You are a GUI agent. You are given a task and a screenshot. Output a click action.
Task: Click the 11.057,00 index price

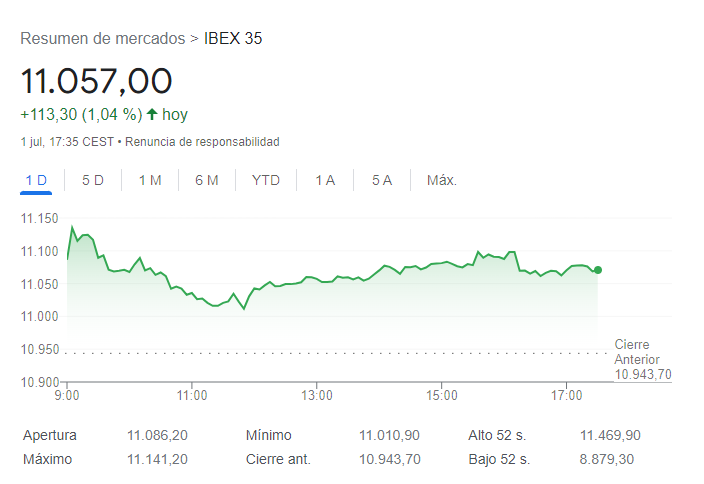[96, 81]
